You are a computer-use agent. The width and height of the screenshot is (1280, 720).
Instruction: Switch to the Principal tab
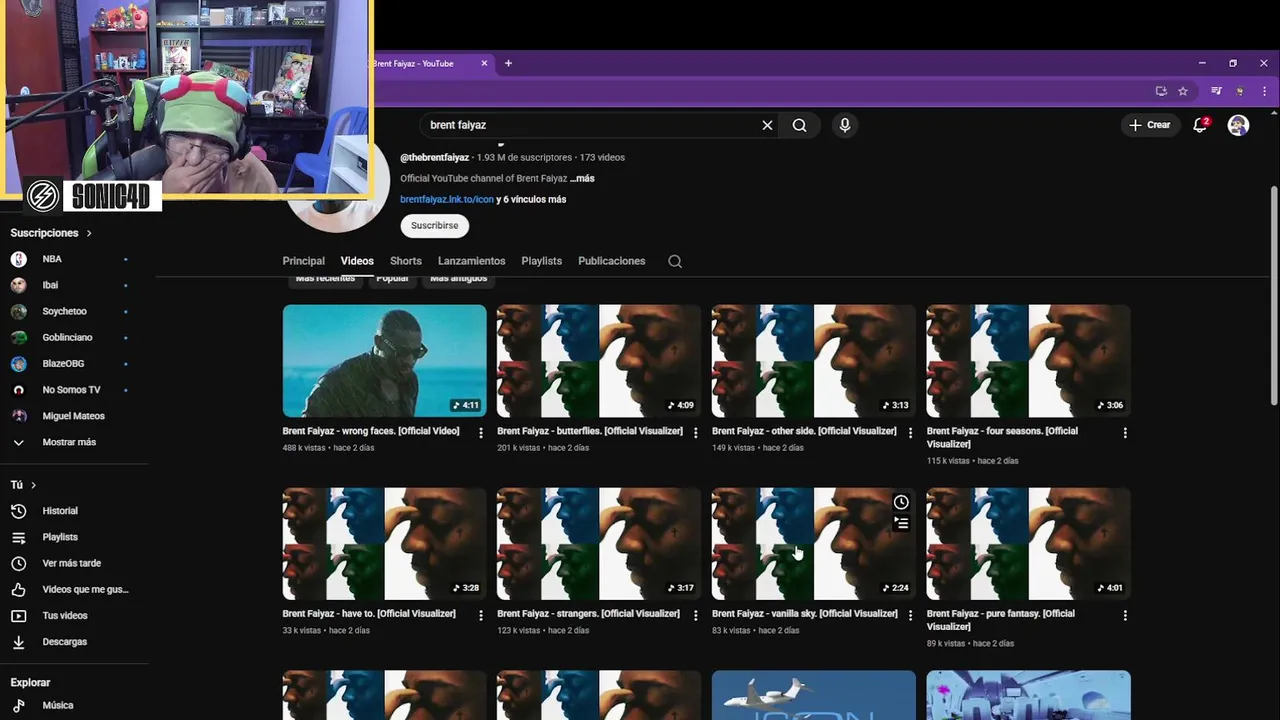coord(303,261)
